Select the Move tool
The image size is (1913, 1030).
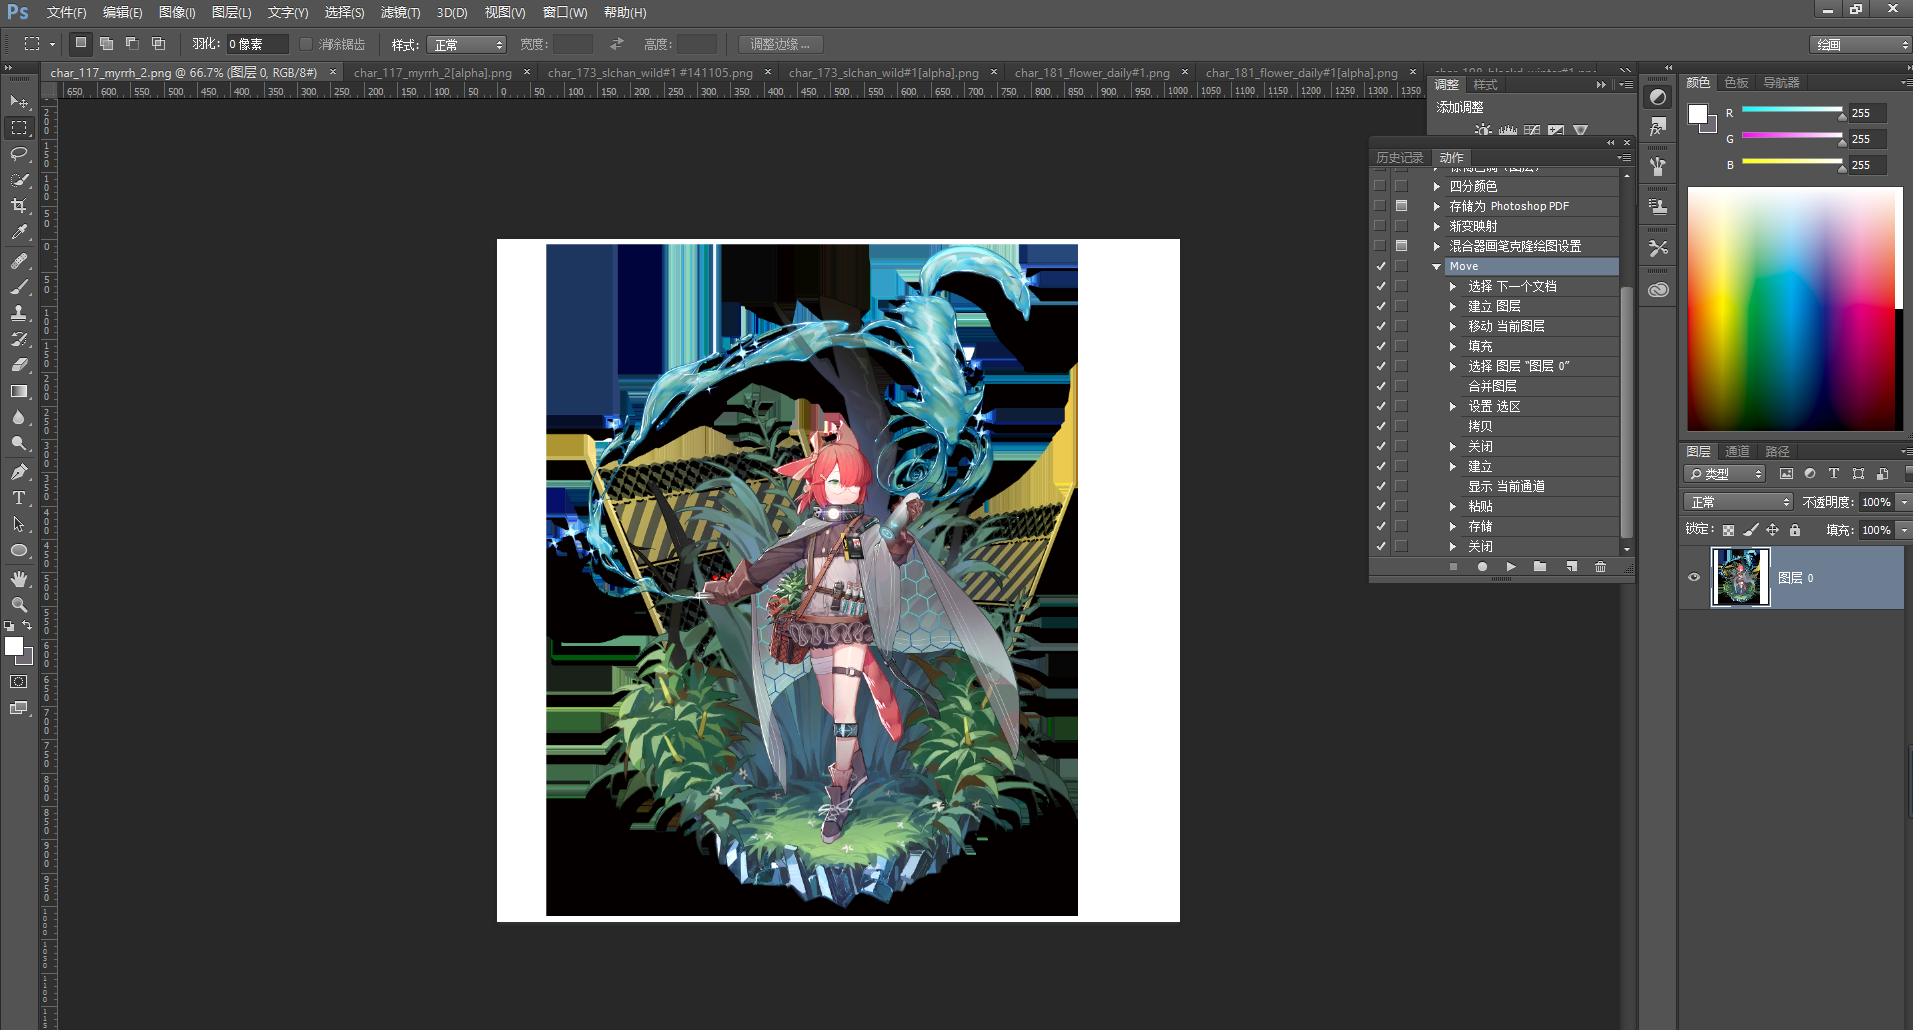point(19,102)
